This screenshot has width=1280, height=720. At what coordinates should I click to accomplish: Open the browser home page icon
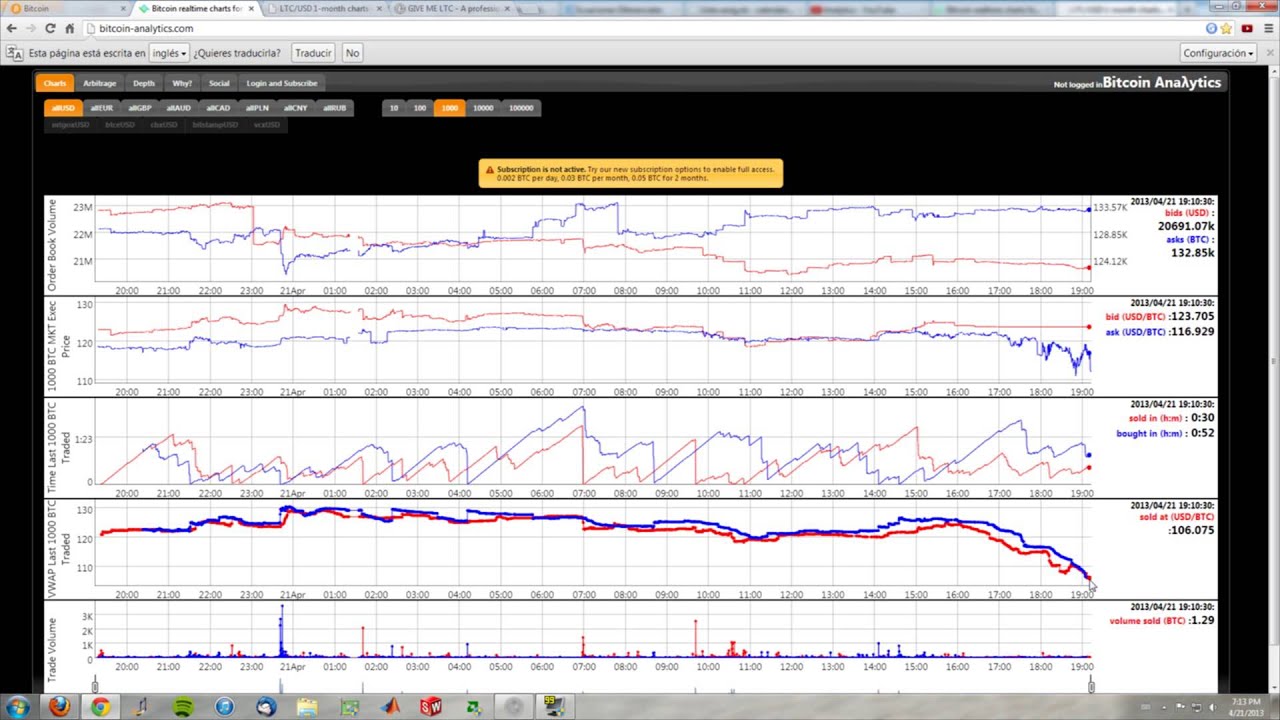(x=70, y=28)
